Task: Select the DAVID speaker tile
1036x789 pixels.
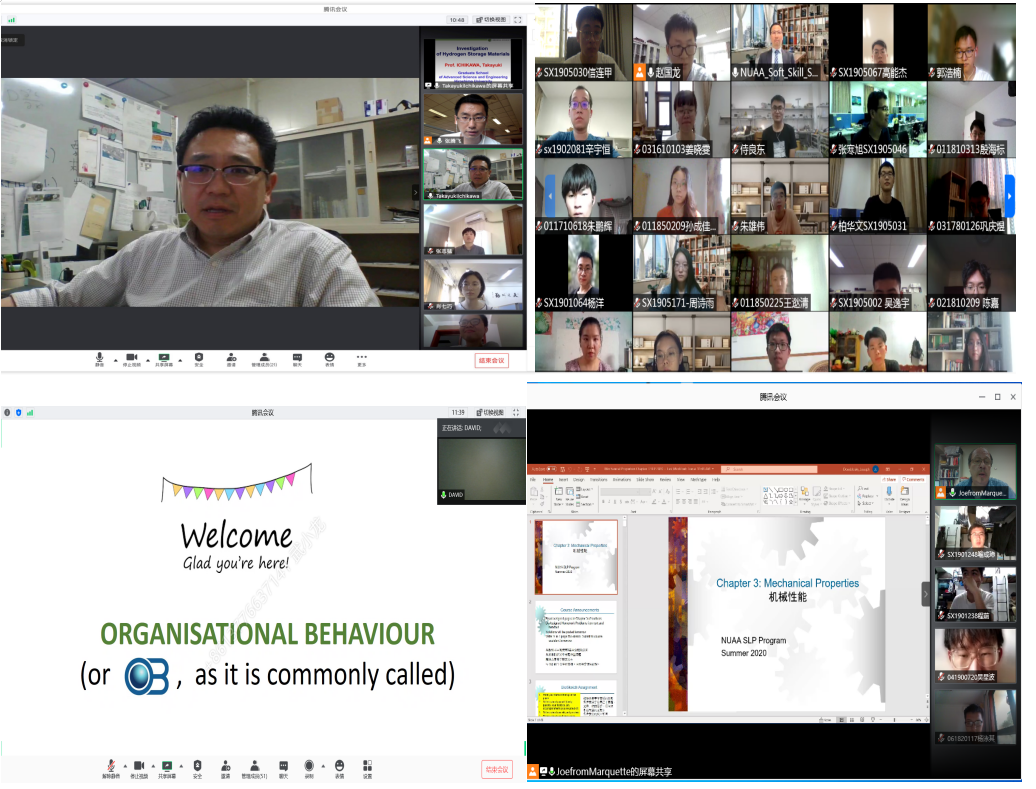Action: coord(482,462)
